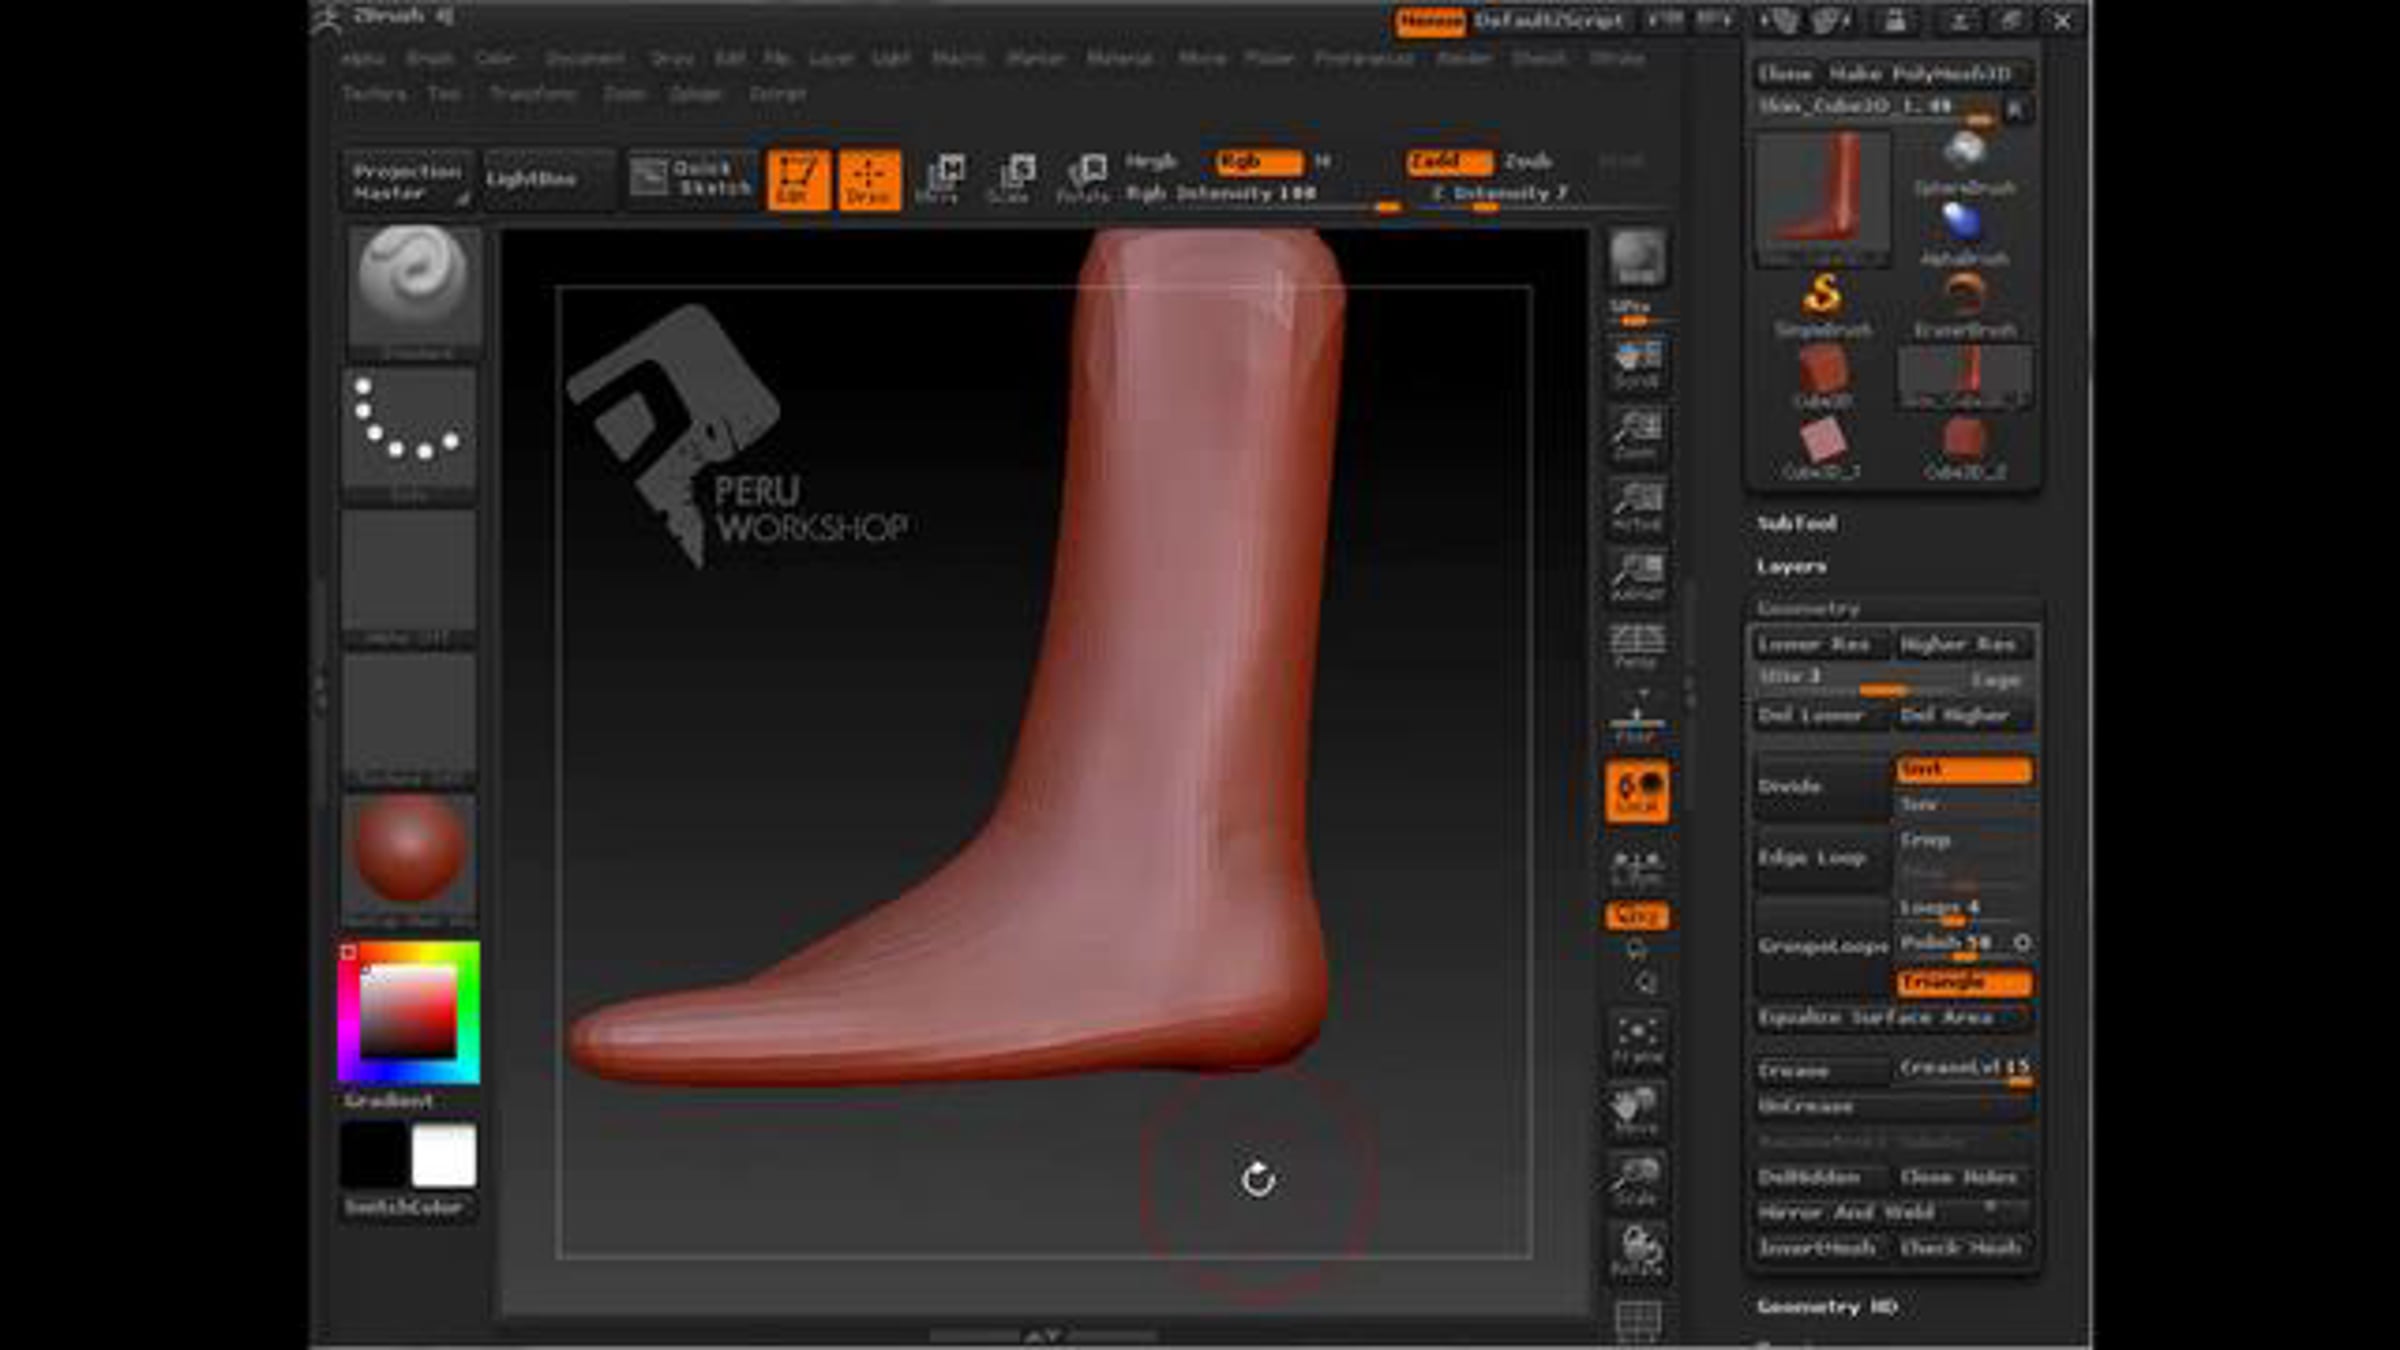The width and height of the screenshot is (2400, 1350).
Task: Click the Scroll icon in the right shelf
Action: click(1637, 364)
